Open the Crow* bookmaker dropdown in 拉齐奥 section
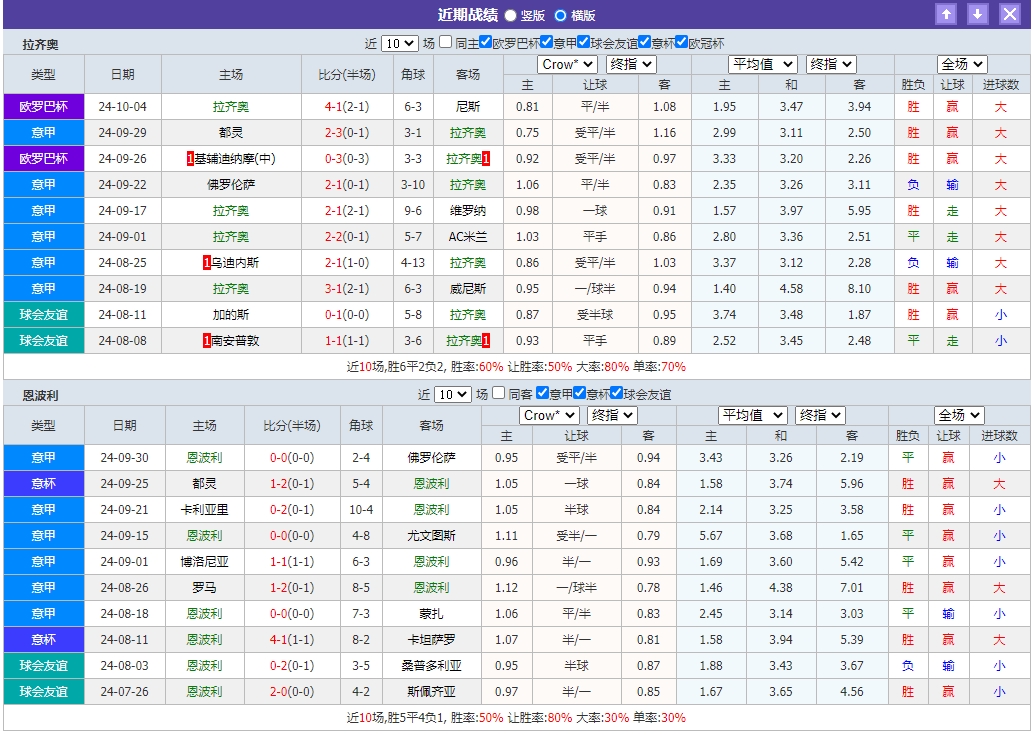Screen dimensions: 1032x735 tap(568, 63)
